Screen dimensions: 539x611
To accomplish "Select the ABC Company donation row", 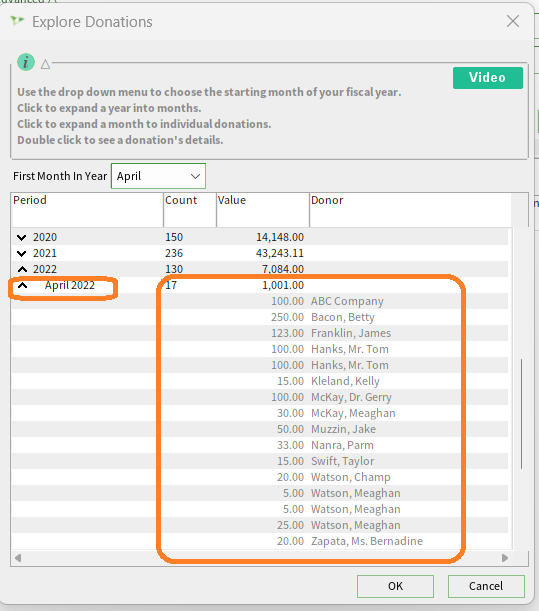I will pyautogui.click(x=260, y=301).
